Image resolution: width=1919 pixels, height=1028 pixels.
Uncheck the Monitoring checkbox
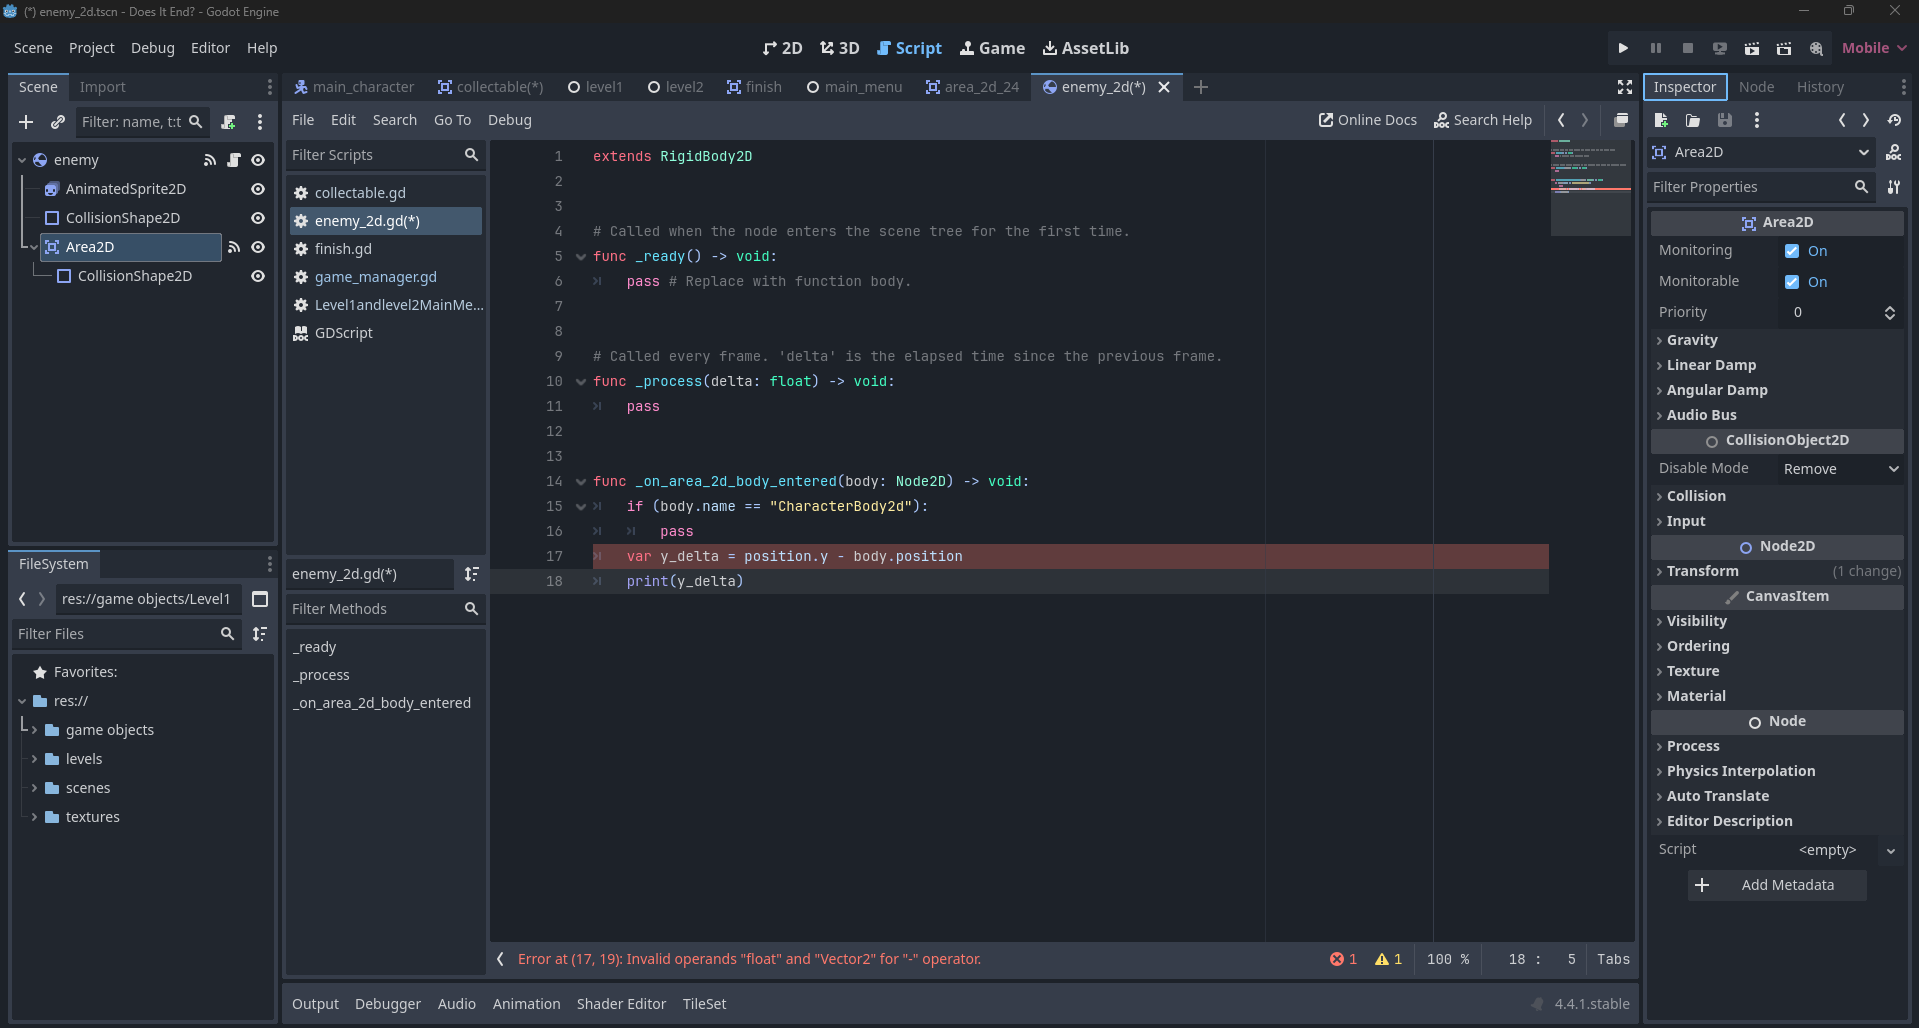point(1792,251)
